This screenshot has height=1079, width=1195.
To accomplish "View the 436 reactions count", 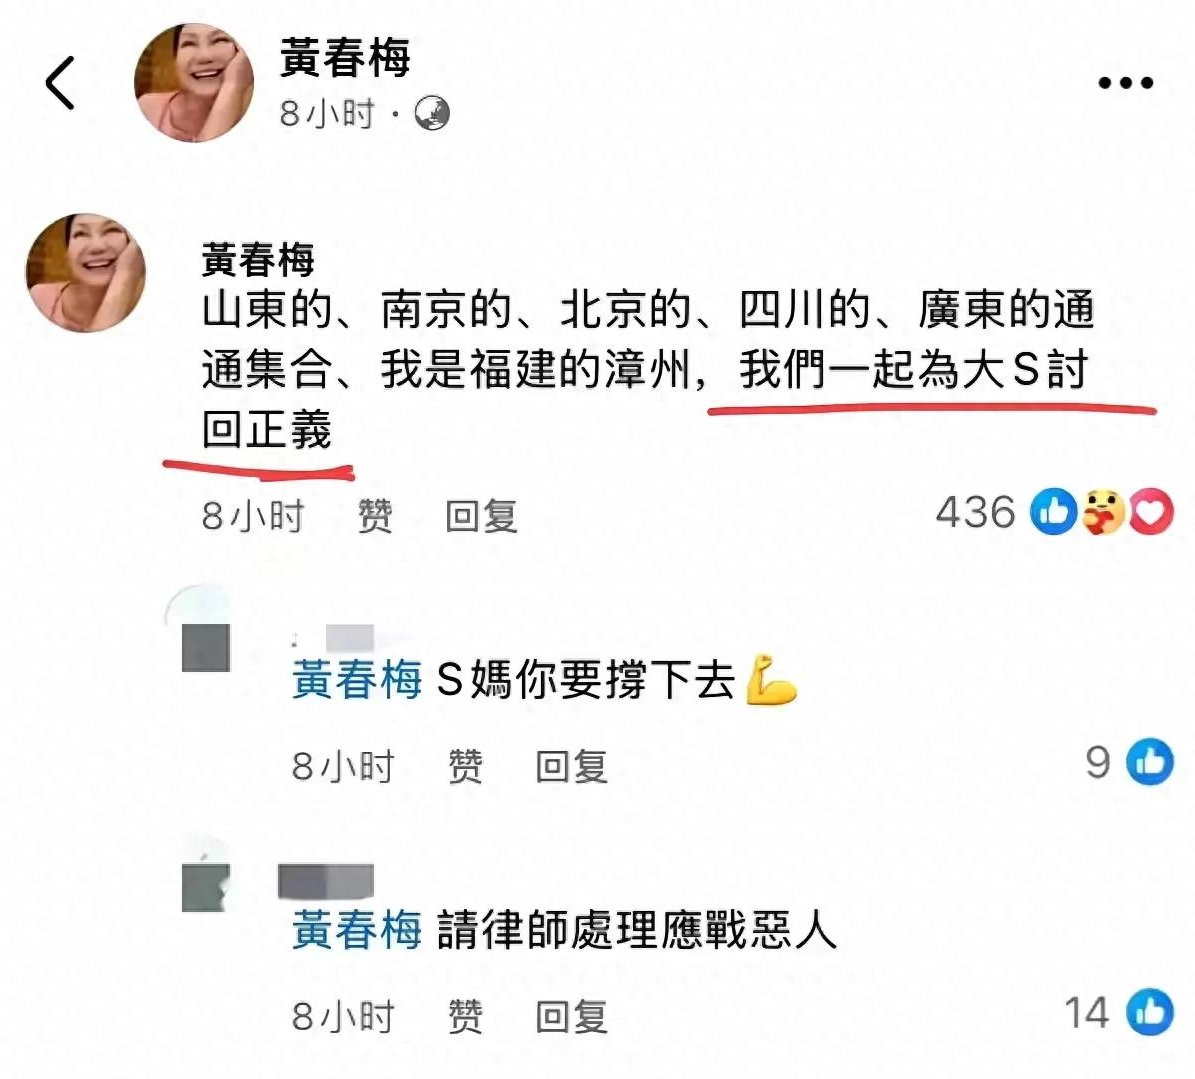I will pyautogui.click(x=976, y=512).
